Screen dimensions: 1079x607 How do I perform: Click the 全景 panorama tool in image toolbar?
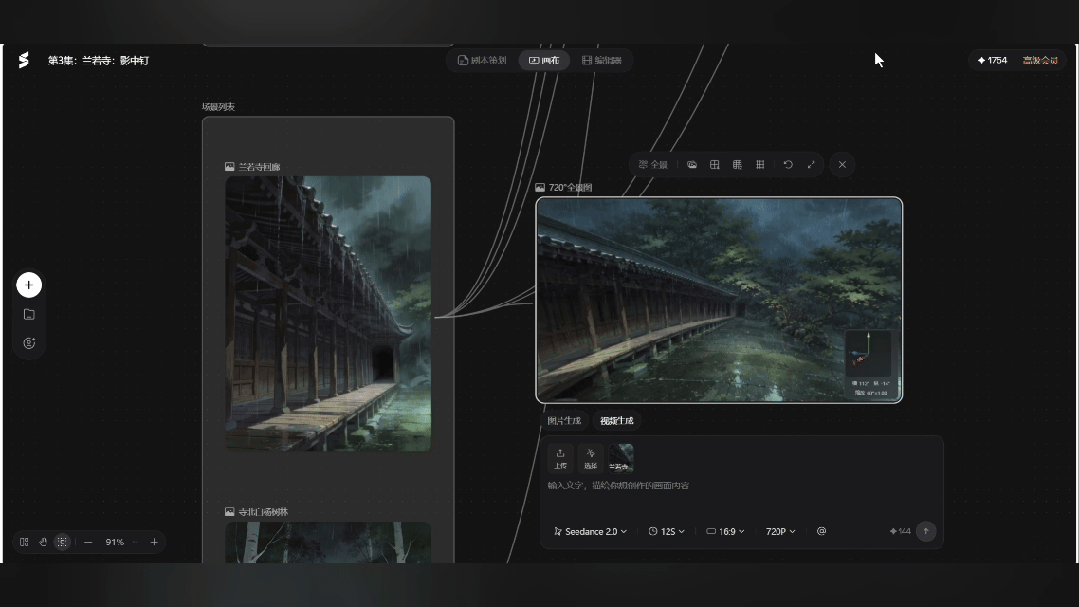point(653,164)
